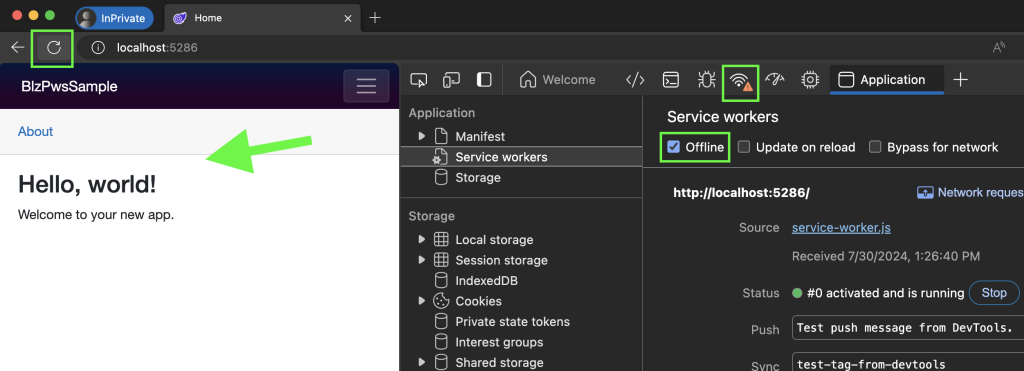Add a new DevTools tool with plus
This screenshot has width=1024, height=371.
tap(960, 80)
